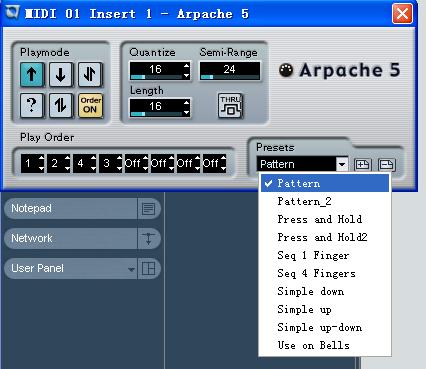The image size is (426, 369).
Task: Click the Remove preset minus icon
Action: (x=387, y=165)
